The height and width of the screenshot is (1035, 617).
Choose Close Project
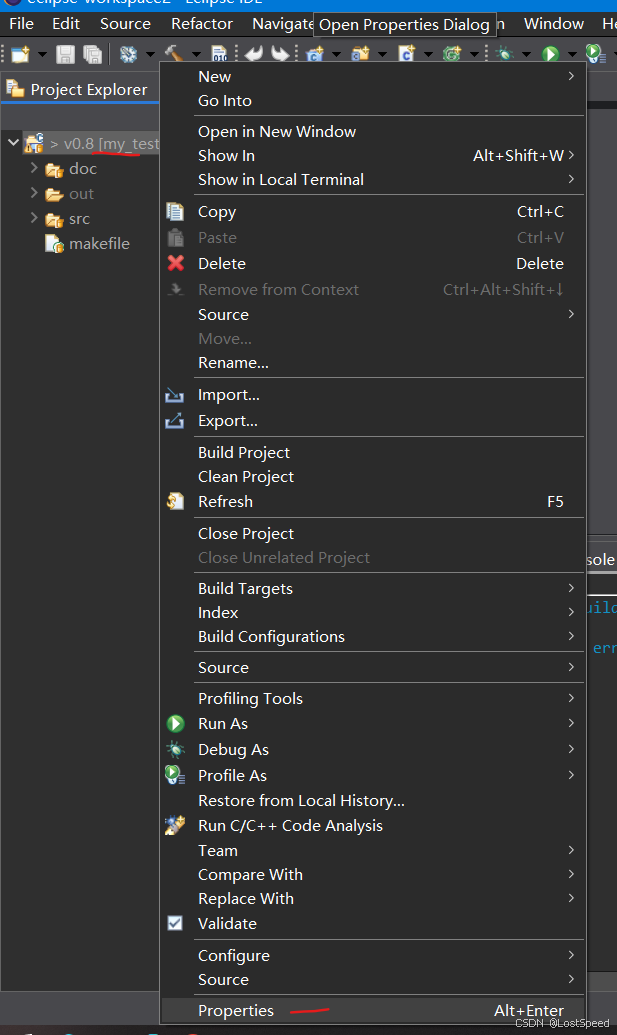click(373, 533)
